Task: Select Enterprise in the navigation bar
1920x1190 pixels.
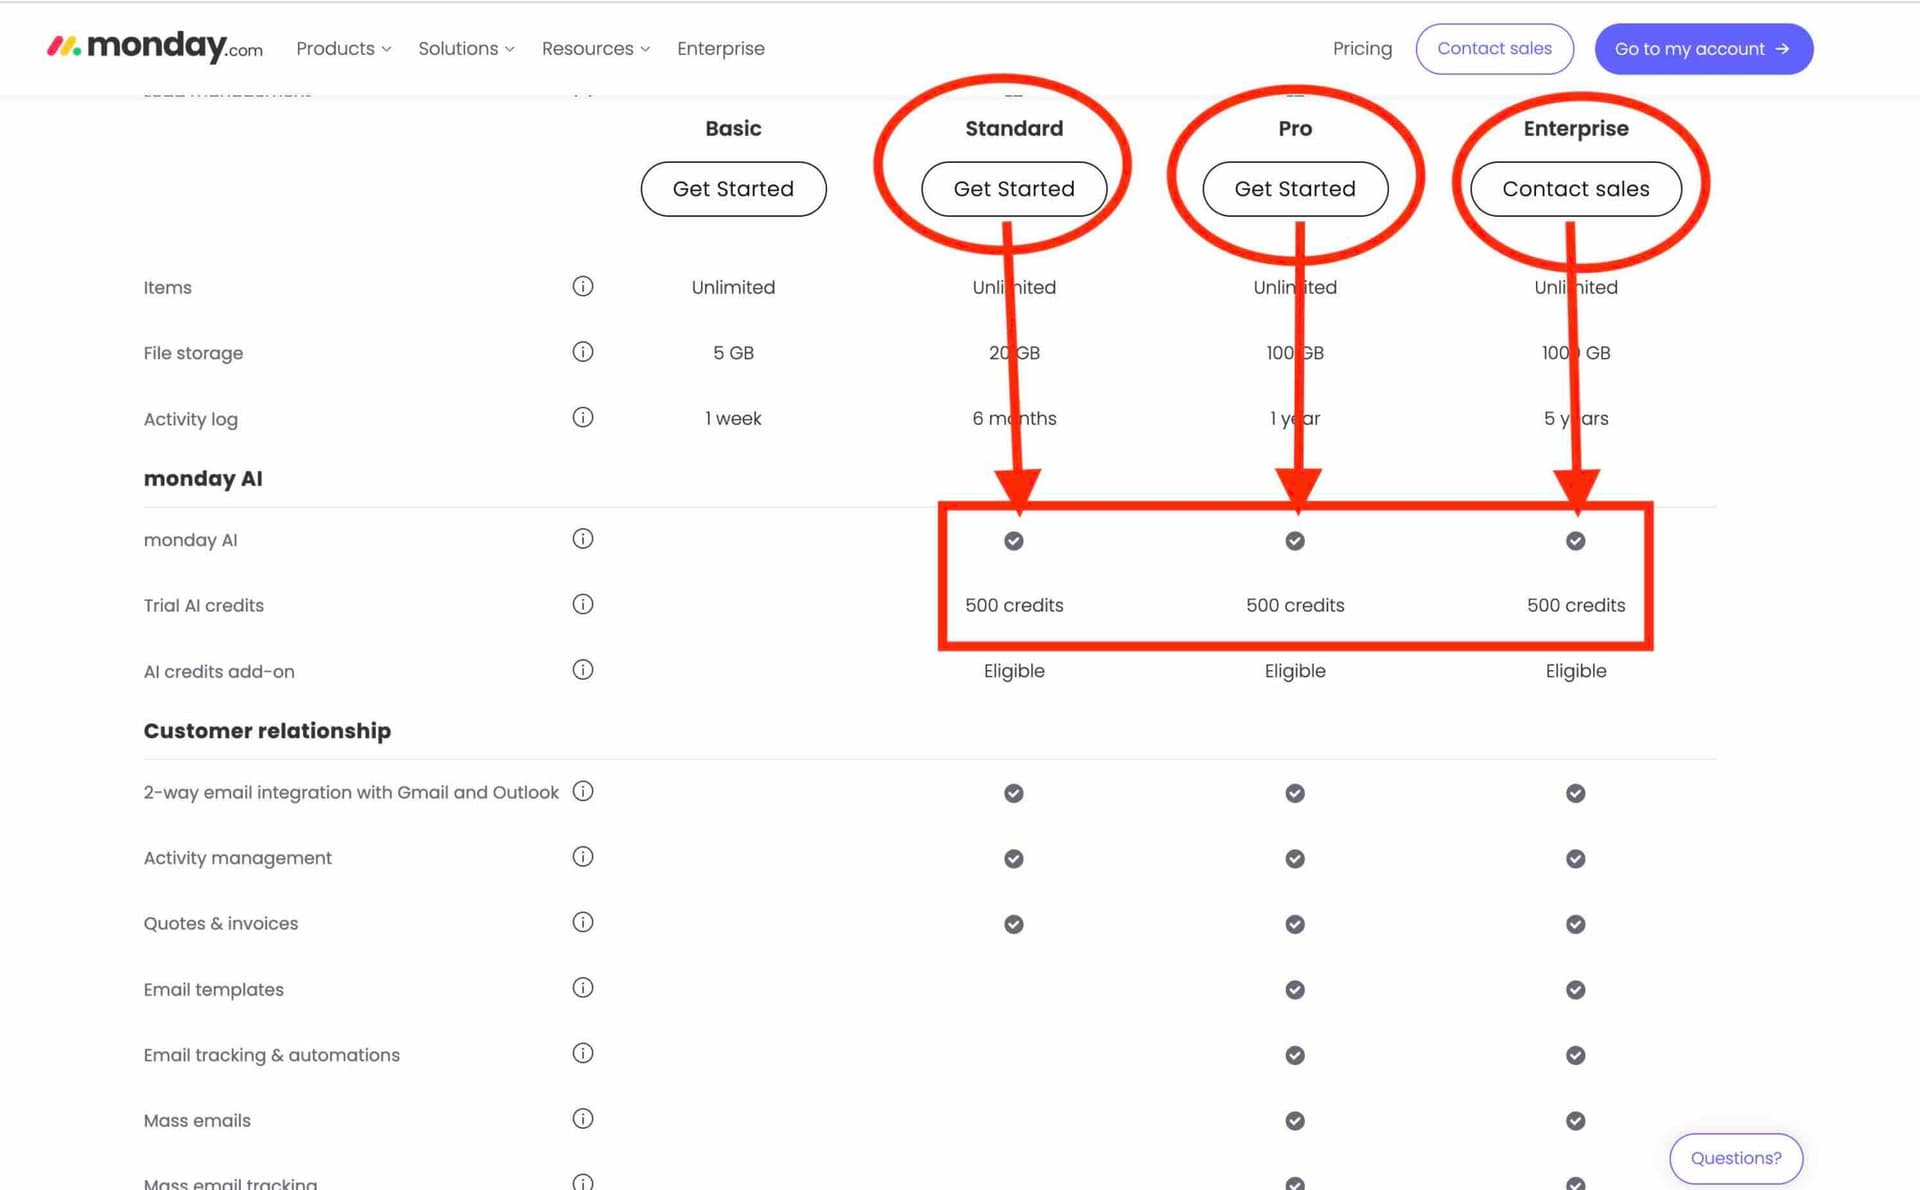Action: coord(720,48)
